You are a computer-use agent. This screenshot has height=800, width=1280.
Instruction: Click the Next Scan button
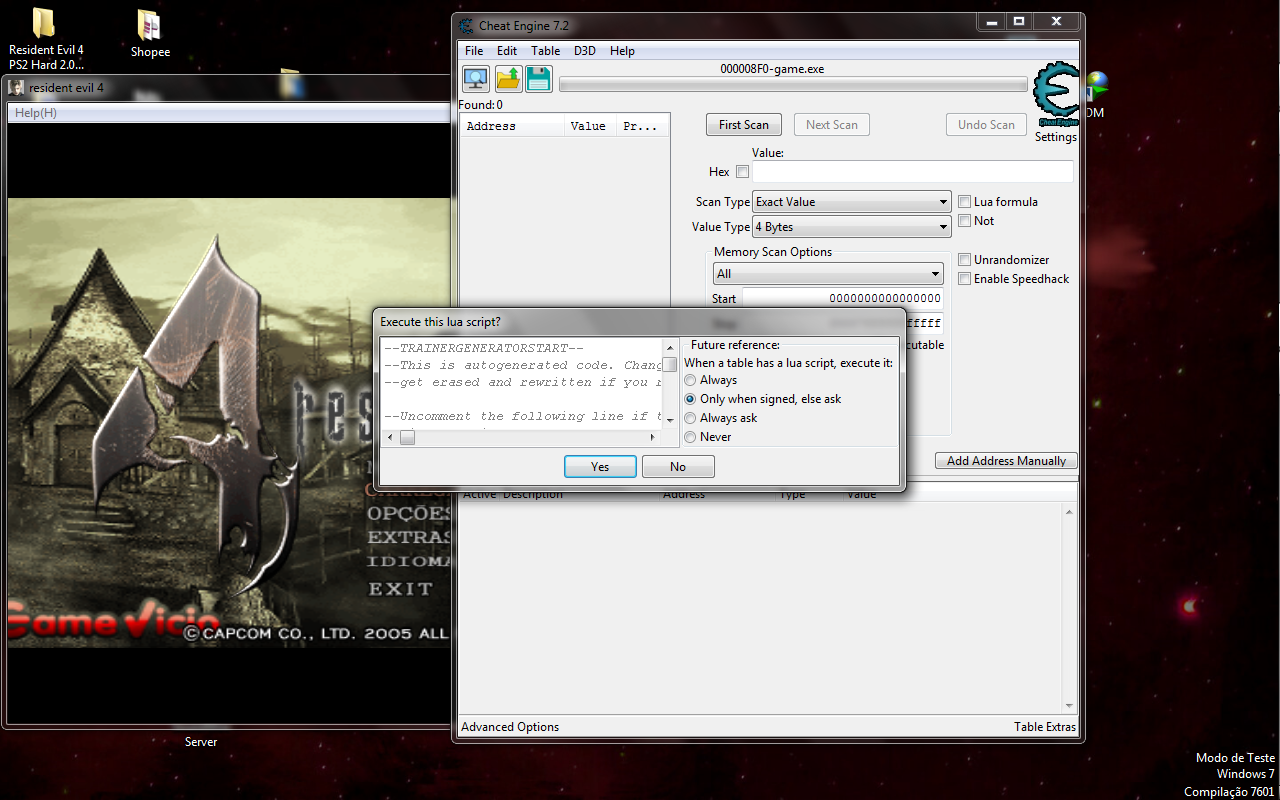click(x=832, y=125)
